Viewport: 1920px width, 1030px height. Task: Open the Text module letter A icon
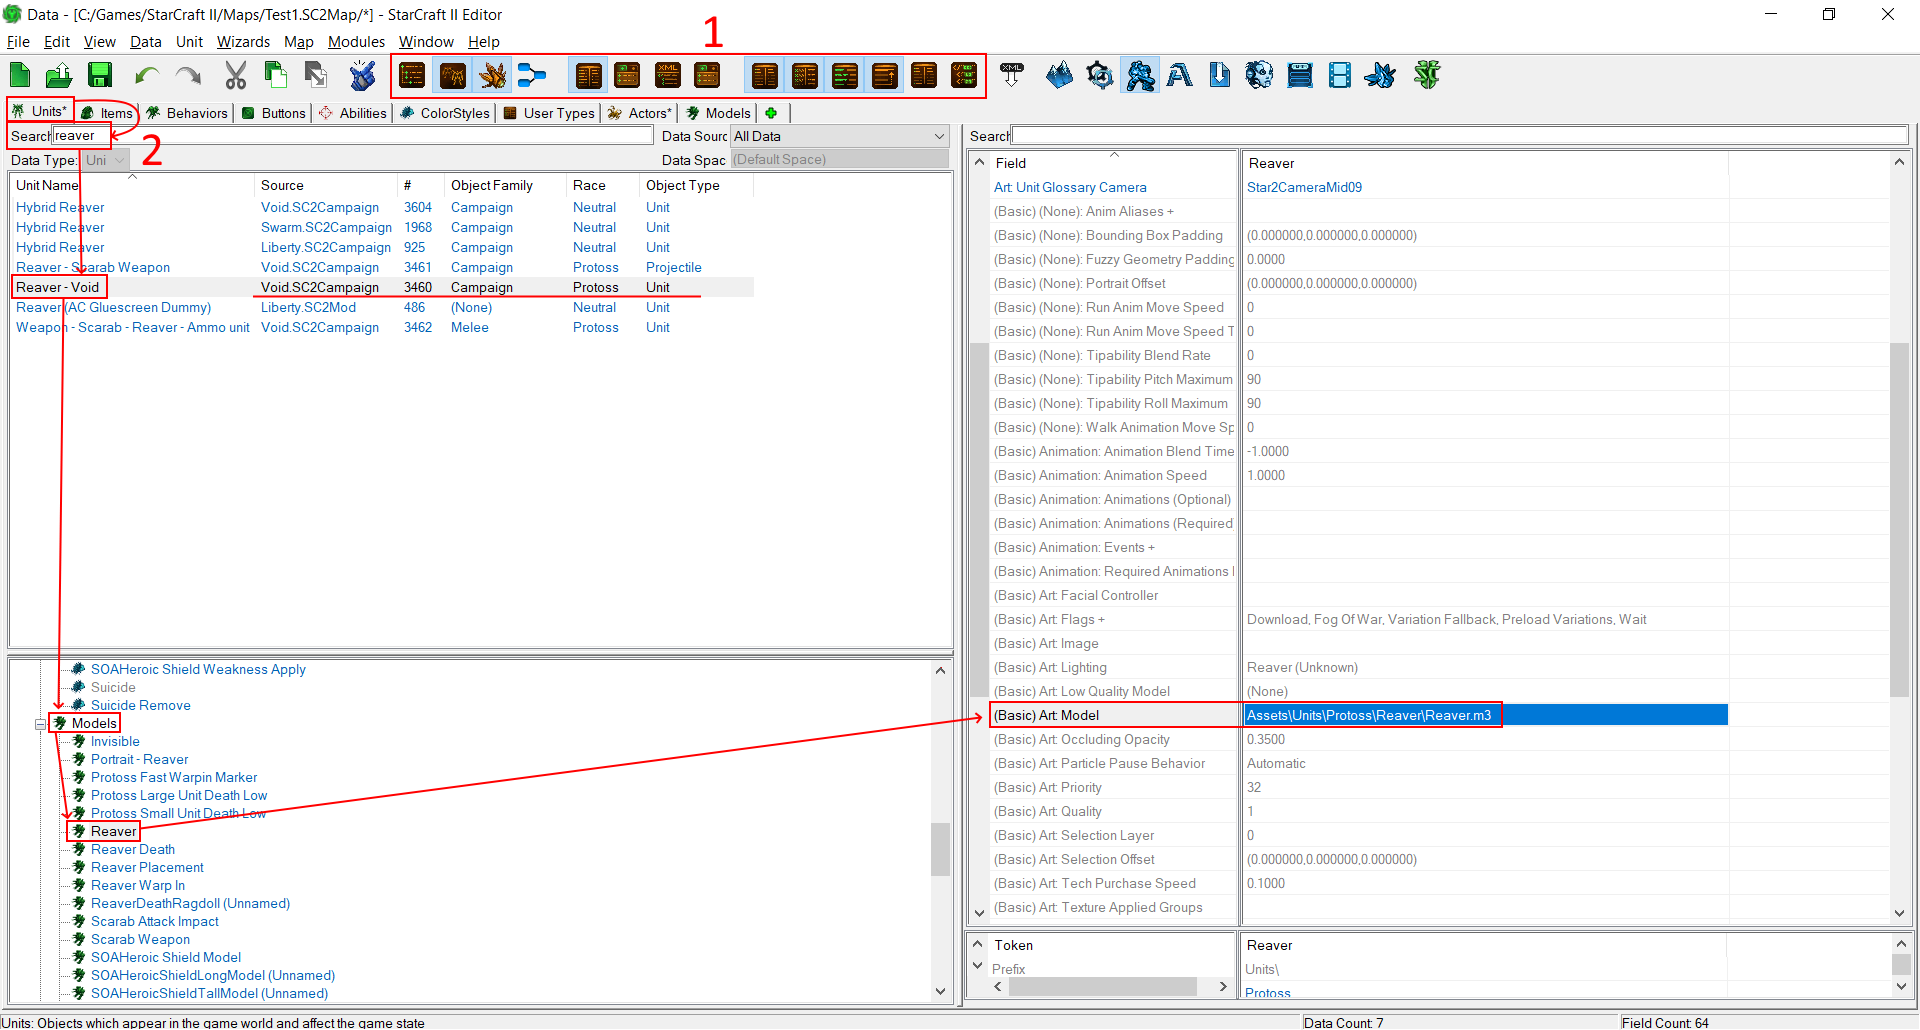pos(1180,75)
